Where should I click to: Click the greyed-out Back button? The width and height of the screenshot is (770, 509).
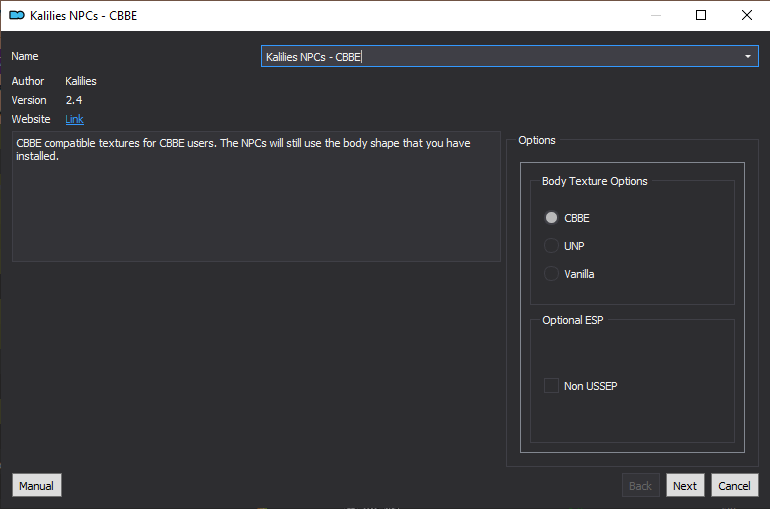pos(640,485)
